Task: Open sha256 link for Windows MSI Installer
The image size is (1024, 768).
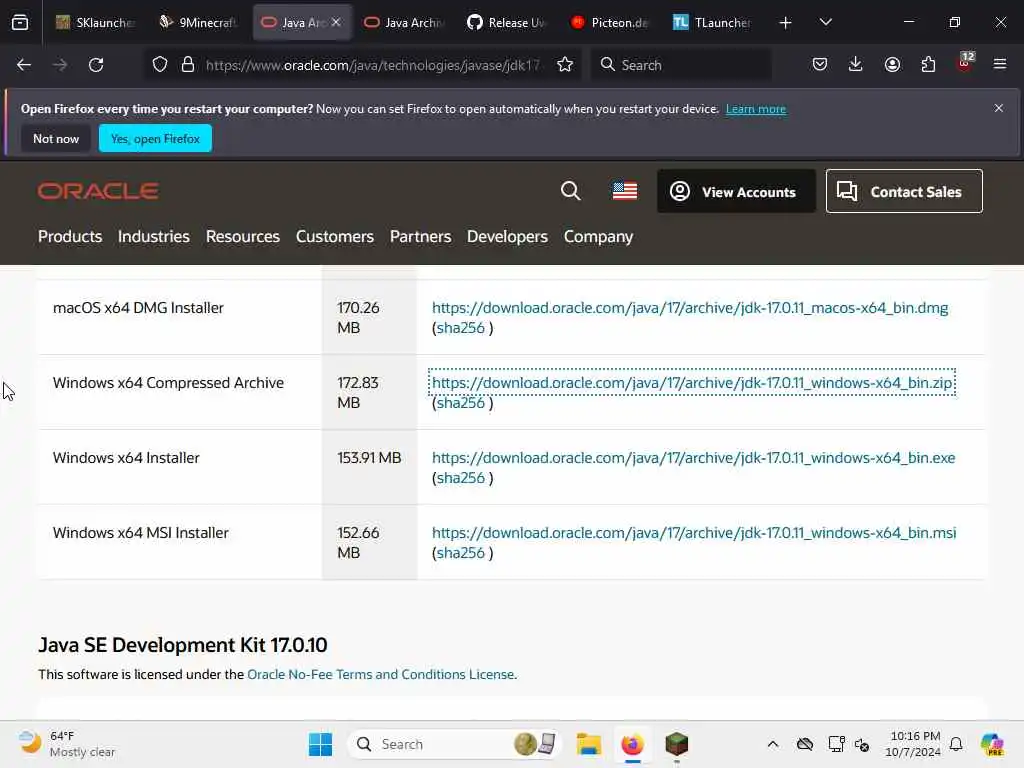Action: pyautogui.click(x=460, y=553)
